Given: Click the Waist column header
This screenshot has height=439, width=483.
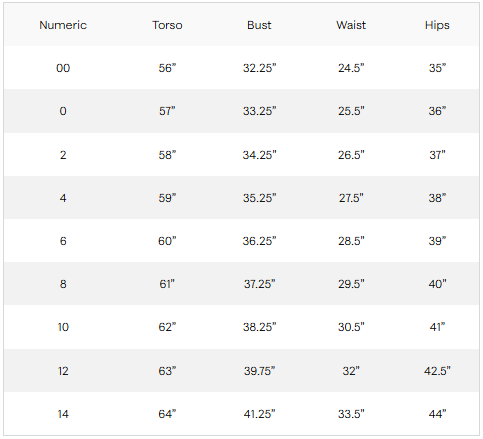Looking at the screenshot, I should click(x=351, y=25).
